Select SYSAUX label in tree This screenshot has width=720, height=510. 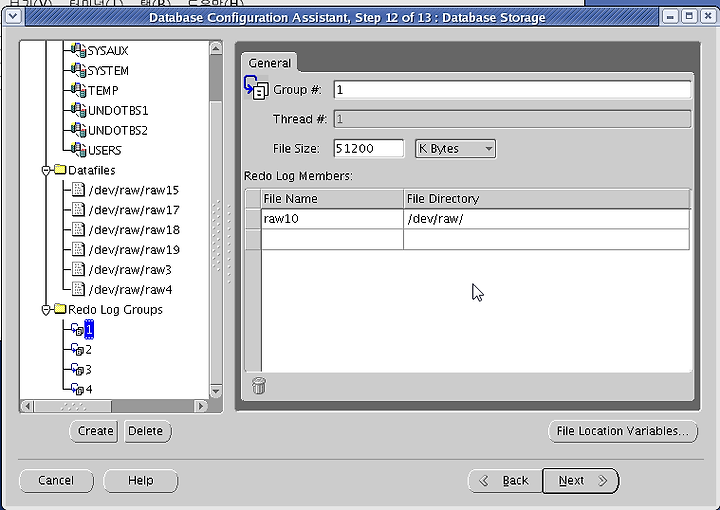(108, 50)
